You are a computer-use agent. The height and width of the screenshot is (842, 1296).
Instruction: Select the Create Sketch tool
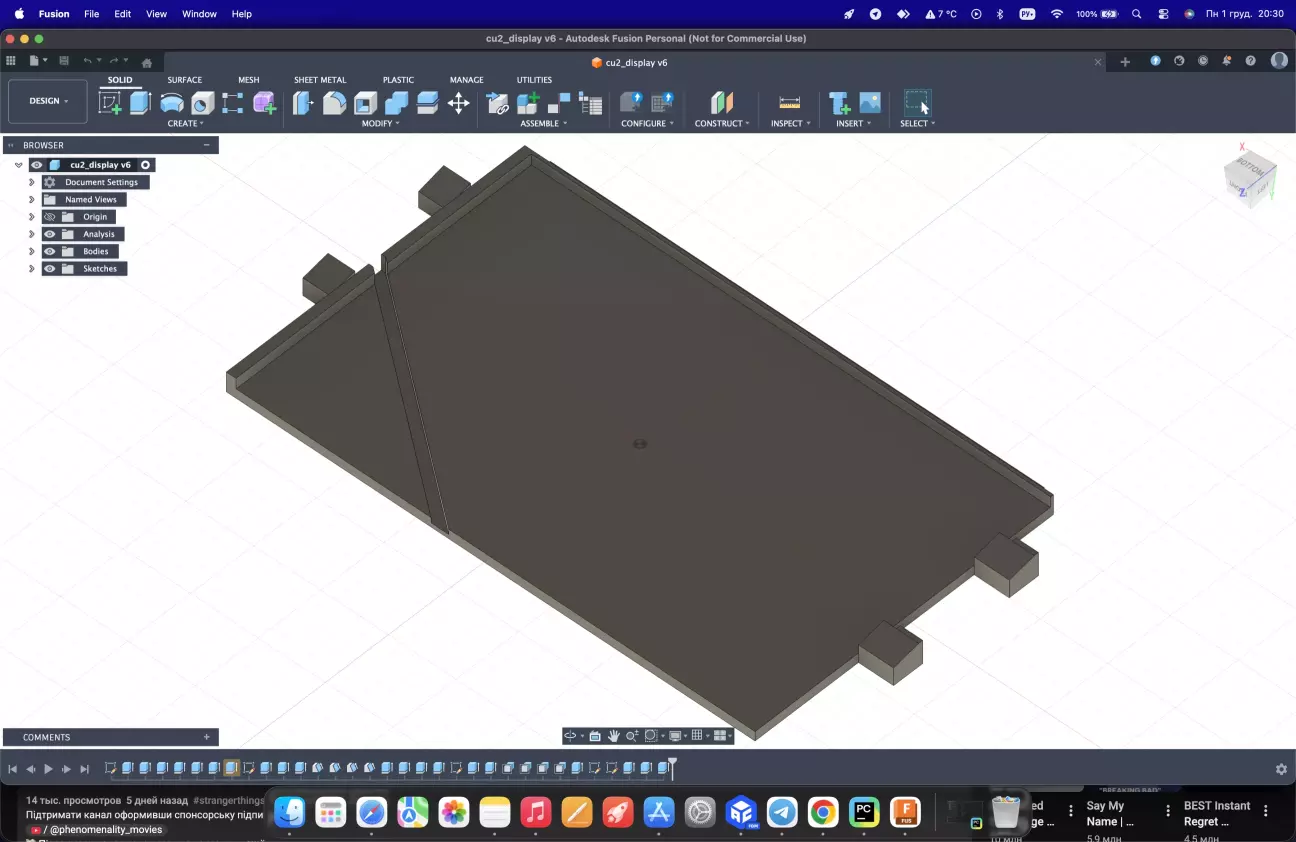click(x=110, y=103)
